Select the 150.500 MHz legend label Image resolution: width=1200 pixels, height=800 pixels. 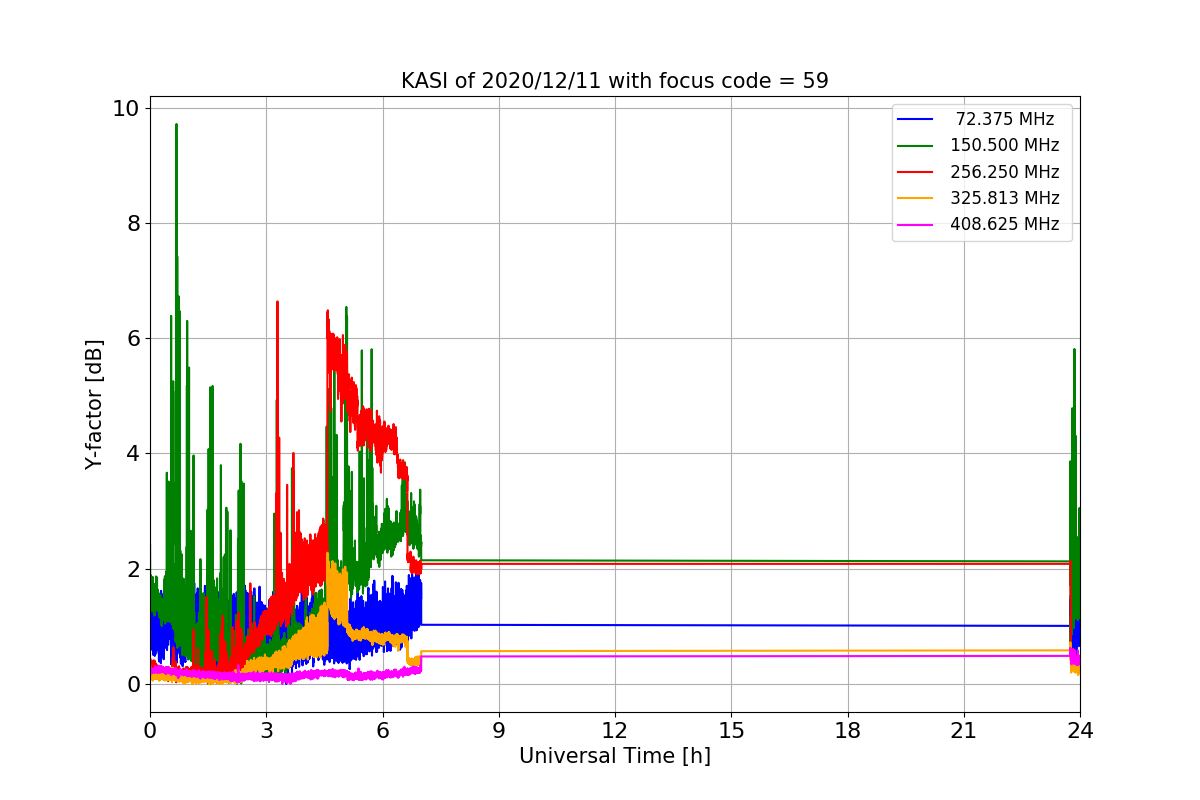[1005, 145]
